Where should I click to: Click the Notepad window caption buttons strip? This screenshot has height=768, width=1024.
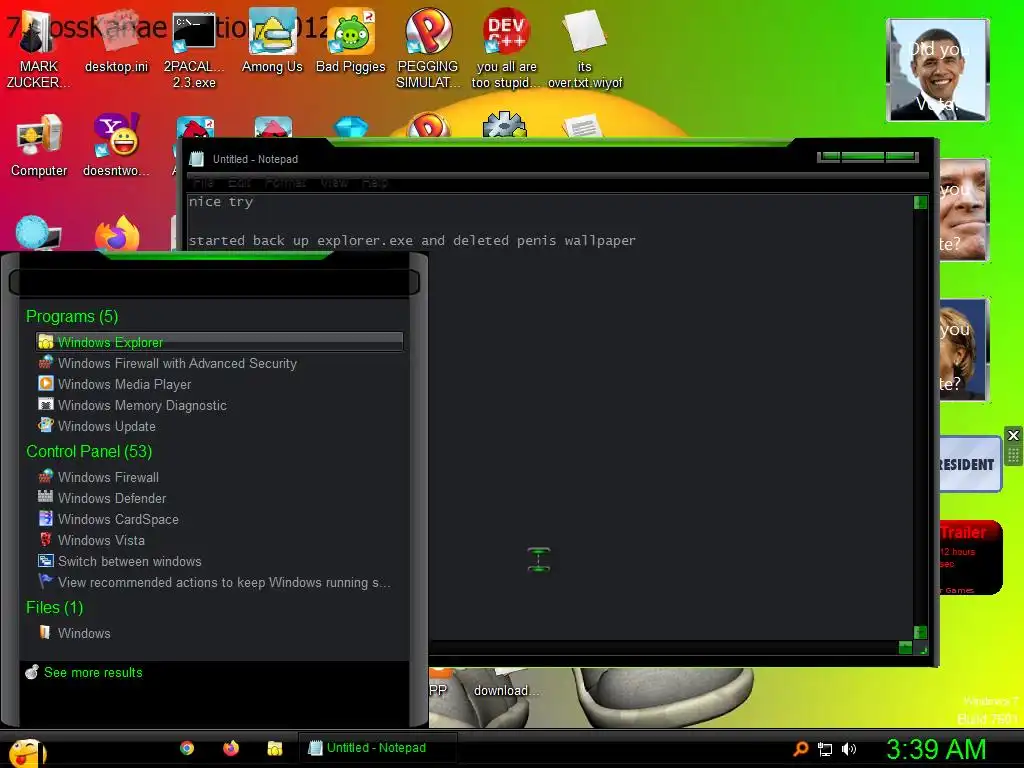pos(867,157)
